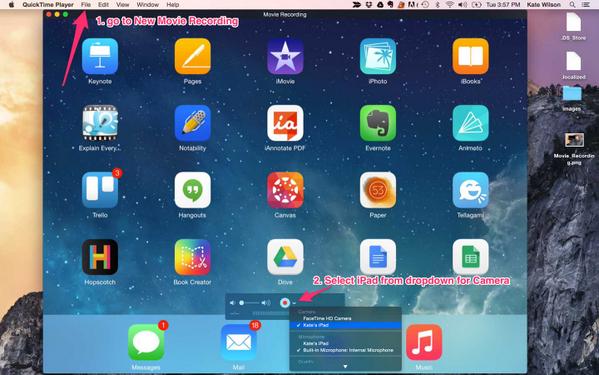Launch the Tellagami app icon
This screenshot has width=599, height=375.
point(470,190)
